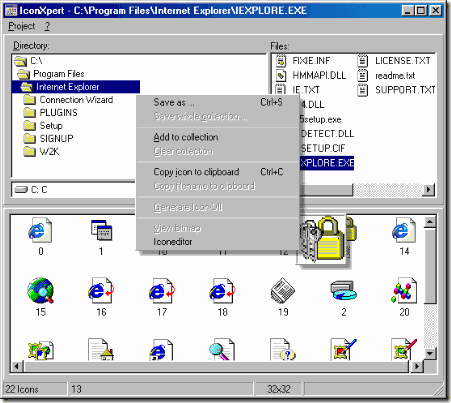The image size is (451, 403).
Task: Select the Internet Explorer folder
Action: pyautogui.click(x=76, y=87)
